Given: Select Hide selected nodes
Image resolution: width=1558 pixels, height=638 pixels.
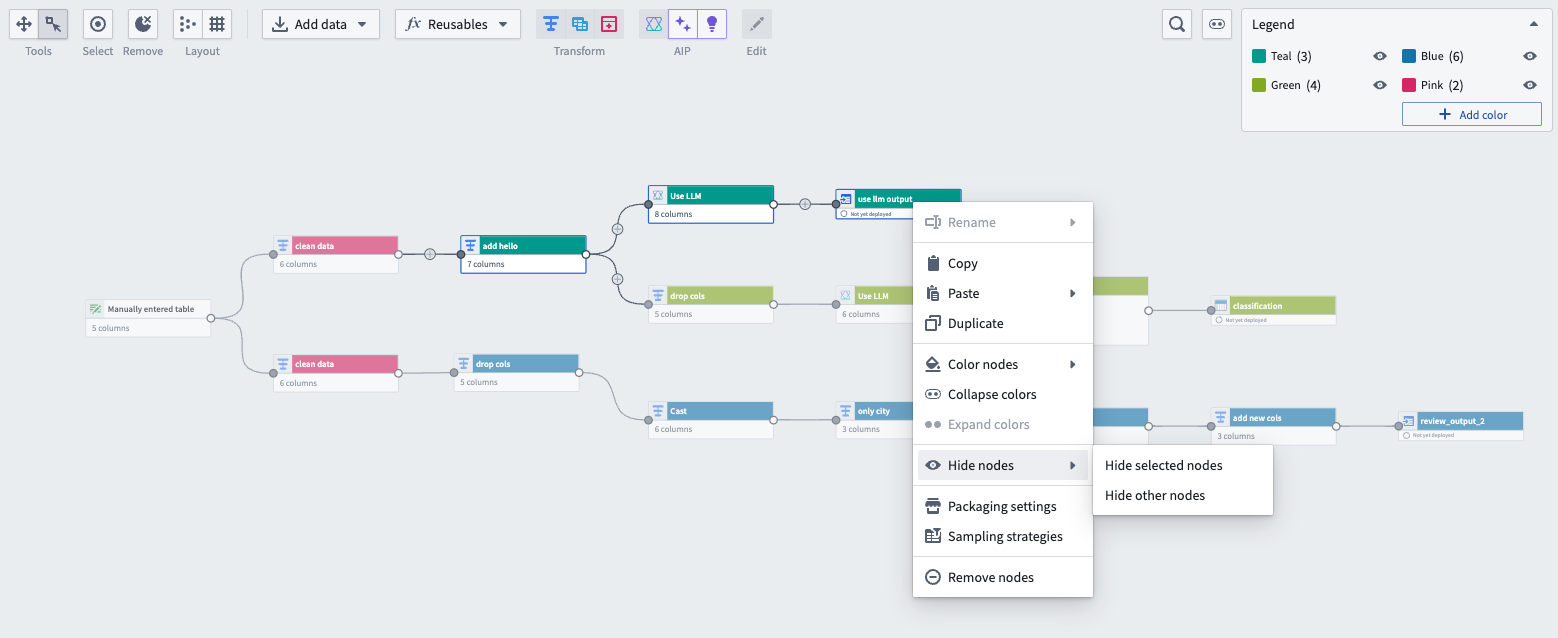Looking at the screenshot, I should tap(1183, 465).
